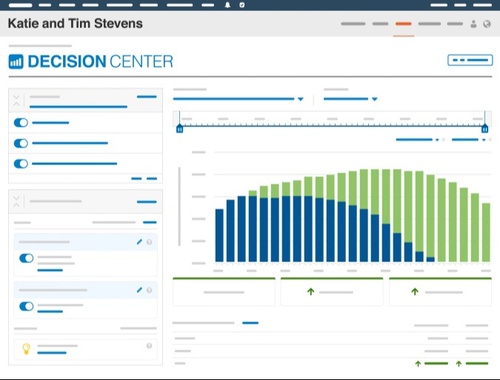Click blue link in lower left panel header
The image size is (500, 380).
point(147,202)
